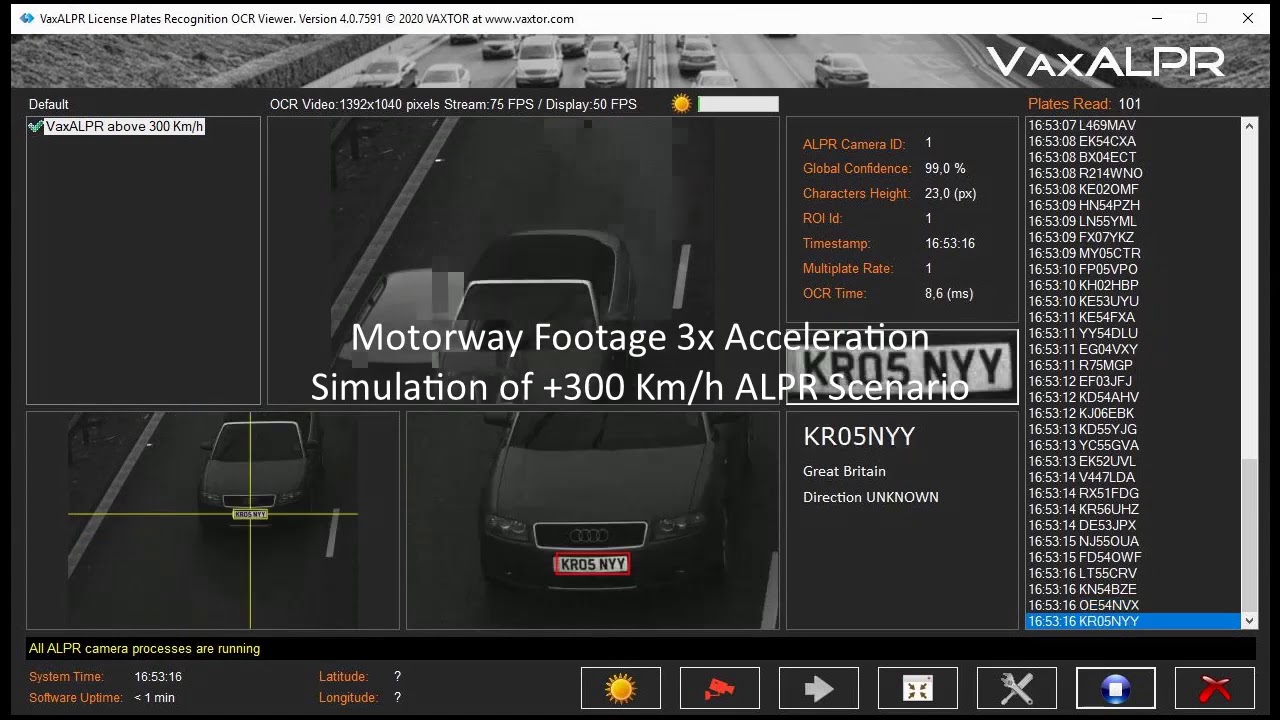
Task: Select plate entry 16:53:12 KD54AHV
Action: click(x=1134, y=397)
